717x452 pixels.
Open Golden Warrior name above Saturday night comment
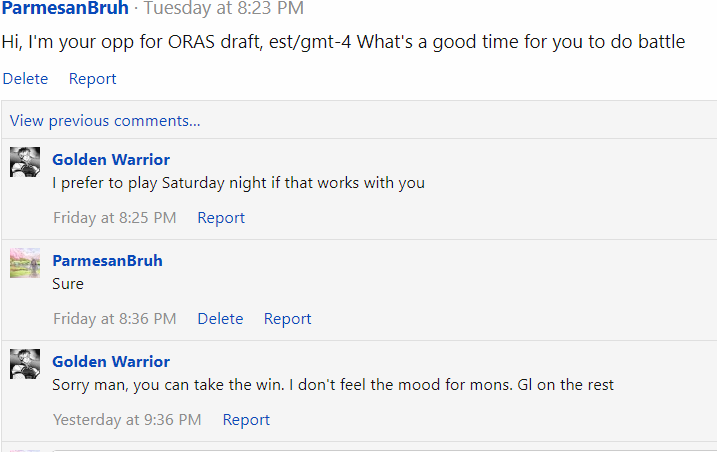click(111, 159)
